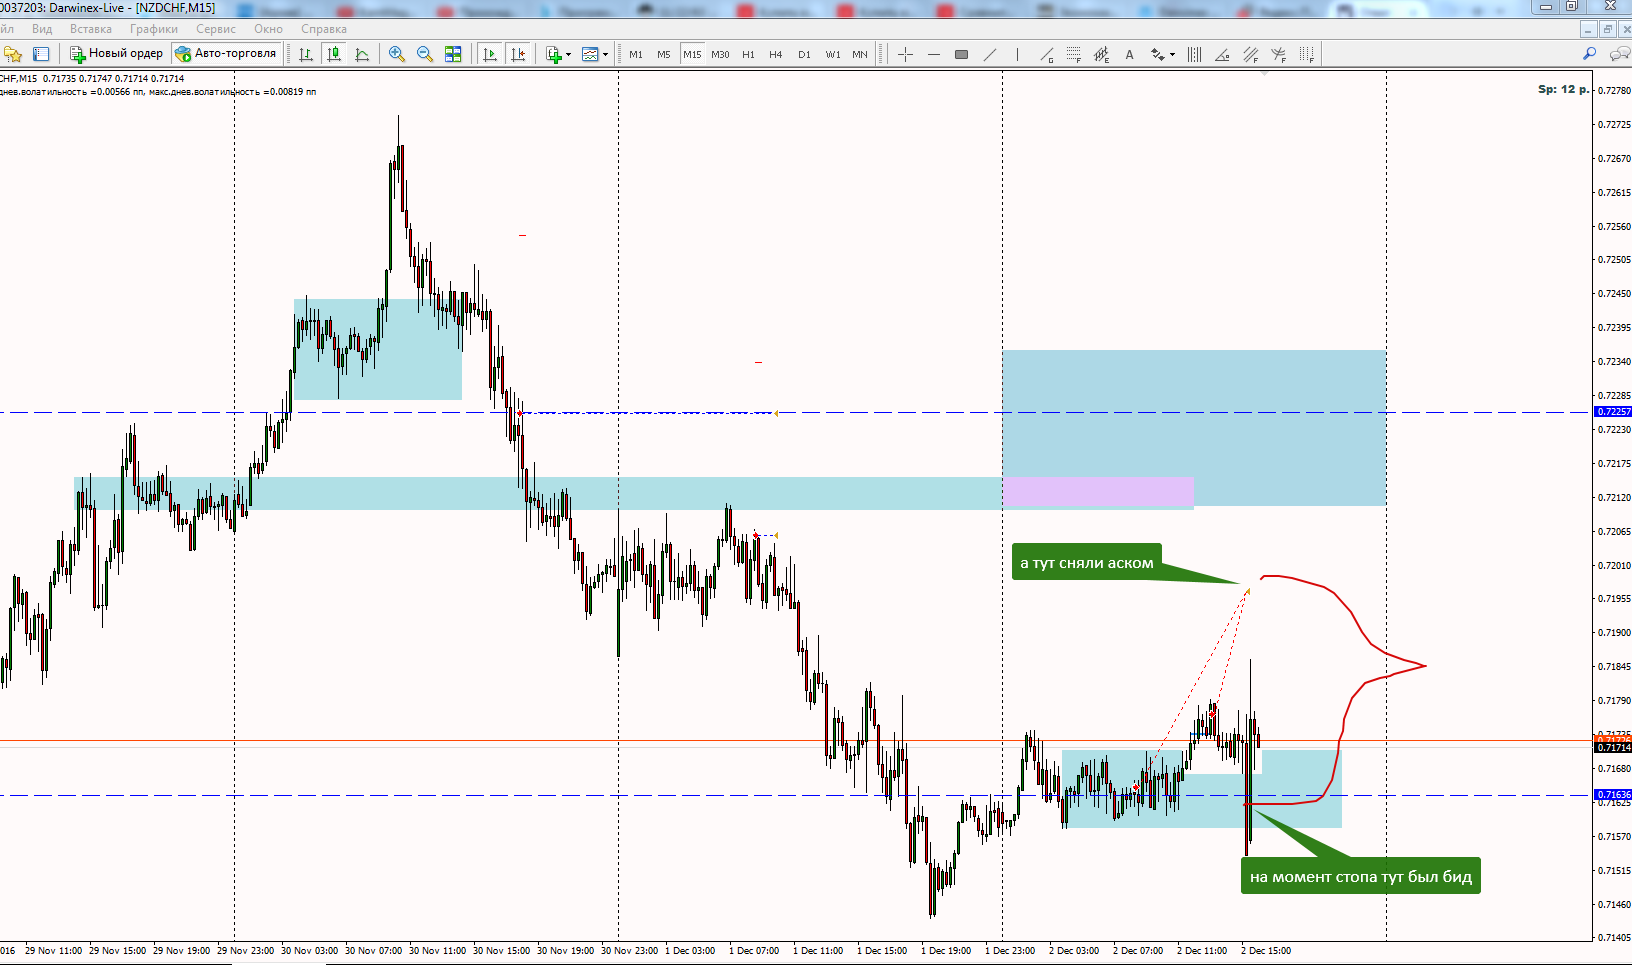This screenshot has height=965, width=1632.
Task: Zoom in on the chart
Action: click(397, 54)
